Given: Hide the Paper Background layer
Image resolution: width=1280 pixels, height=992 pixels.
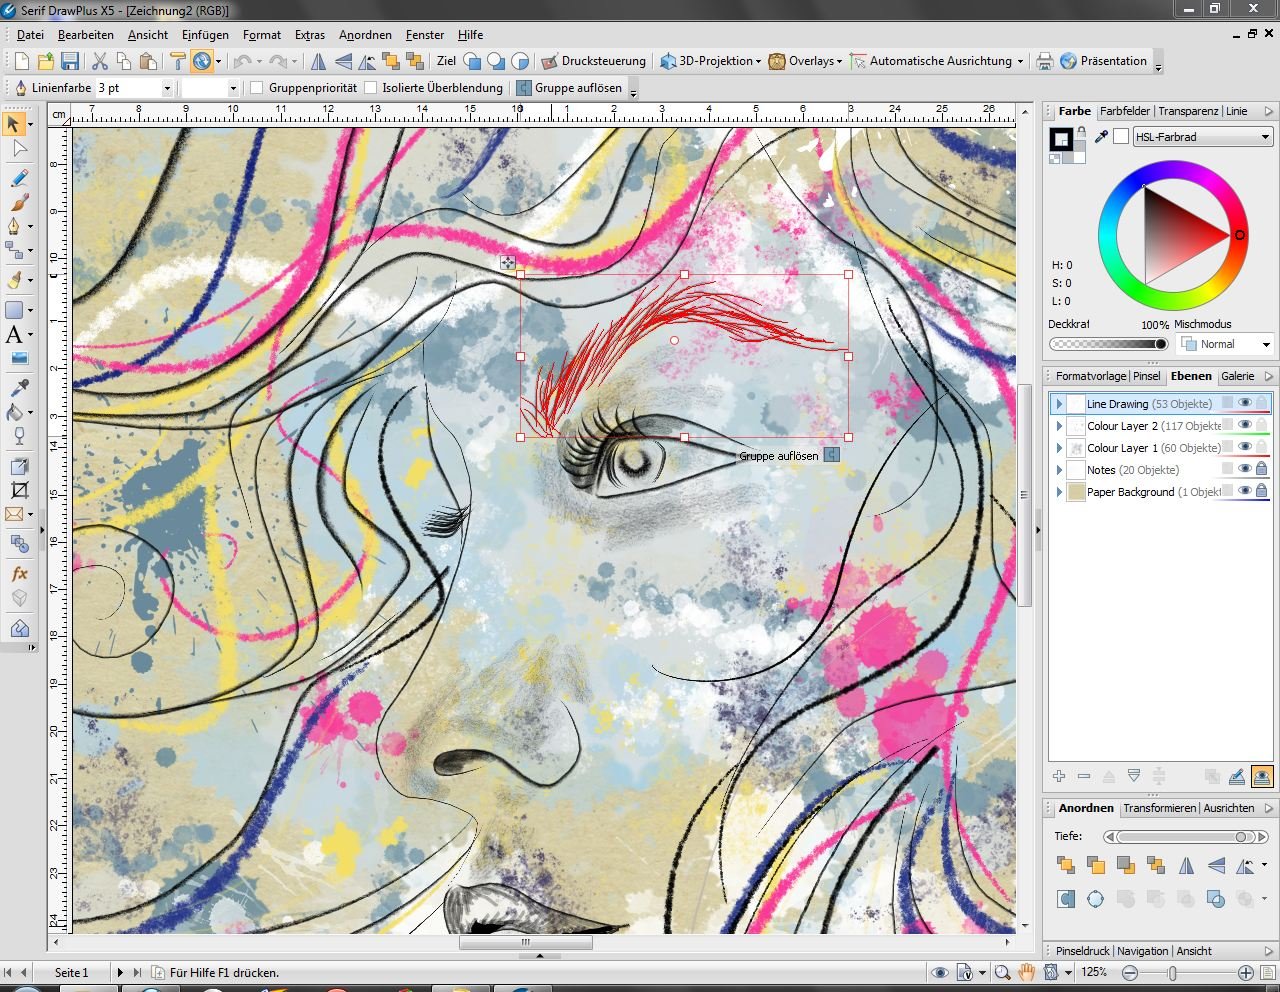Looking at the screenshot, I should click(1245, 491).
